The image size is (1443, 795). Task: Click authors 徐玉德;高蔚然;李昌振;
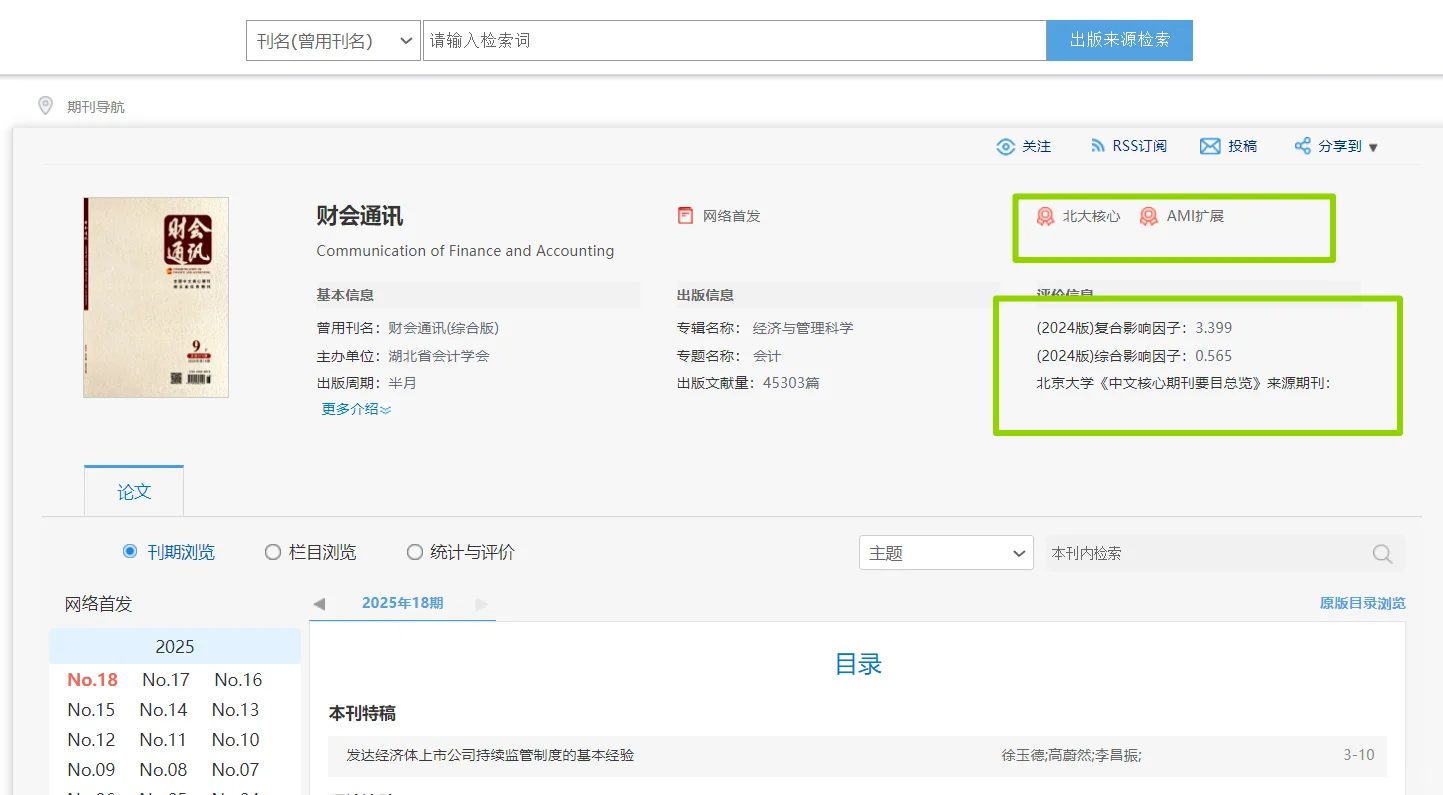click(1071, 755)
